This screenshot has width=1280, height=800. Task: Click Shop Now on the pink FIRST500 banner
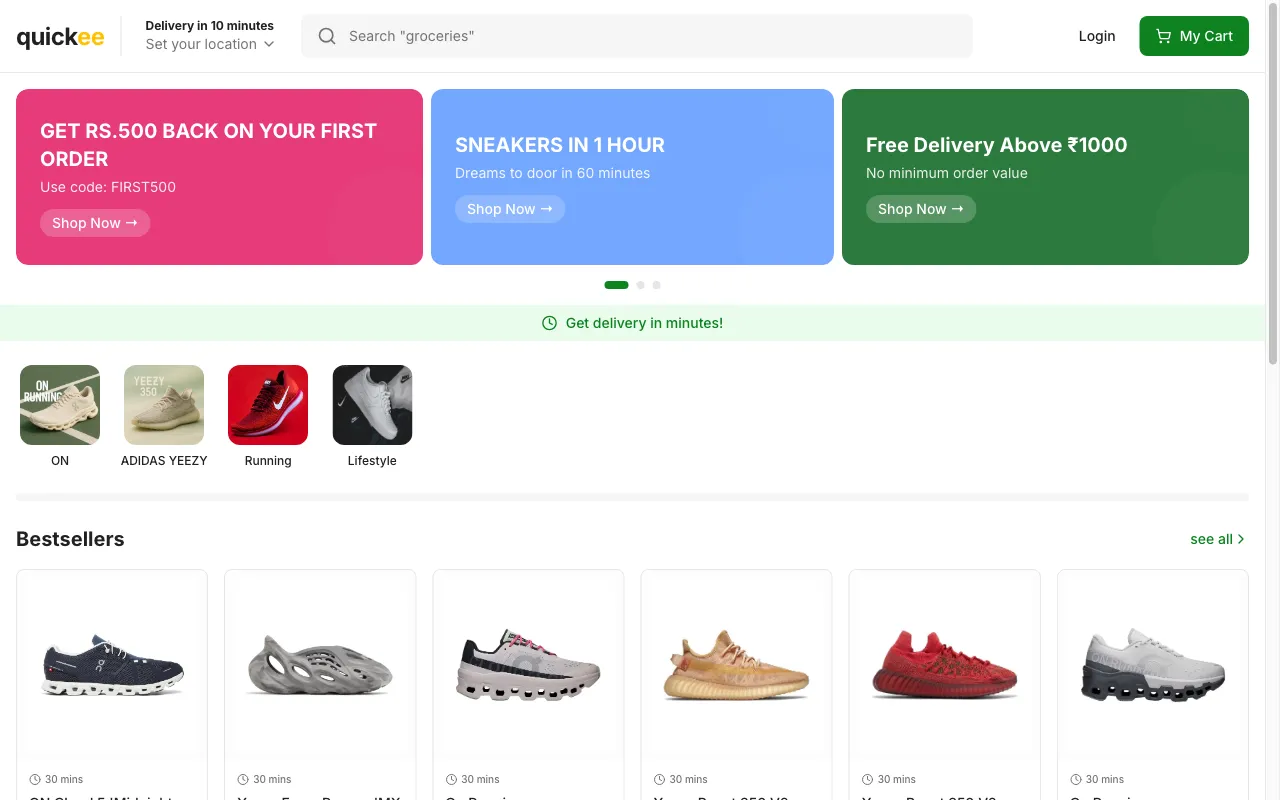click(95, 223)
